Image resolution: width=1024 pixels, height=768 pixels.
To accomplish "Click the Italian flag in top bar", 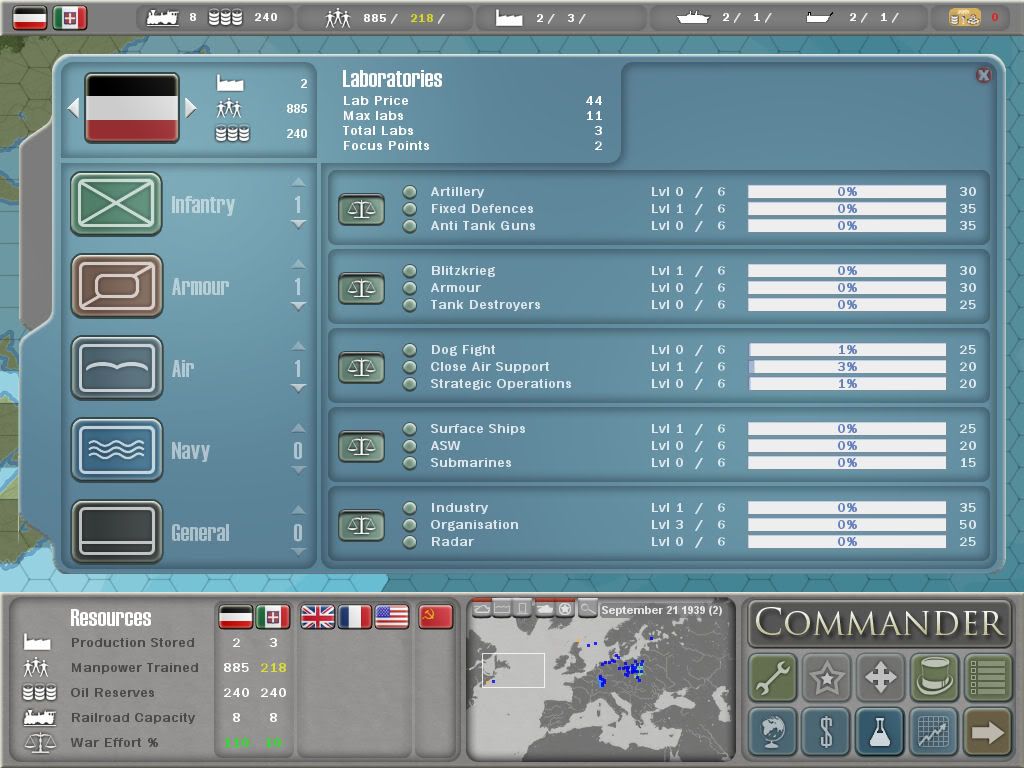I will coord(70,18).
